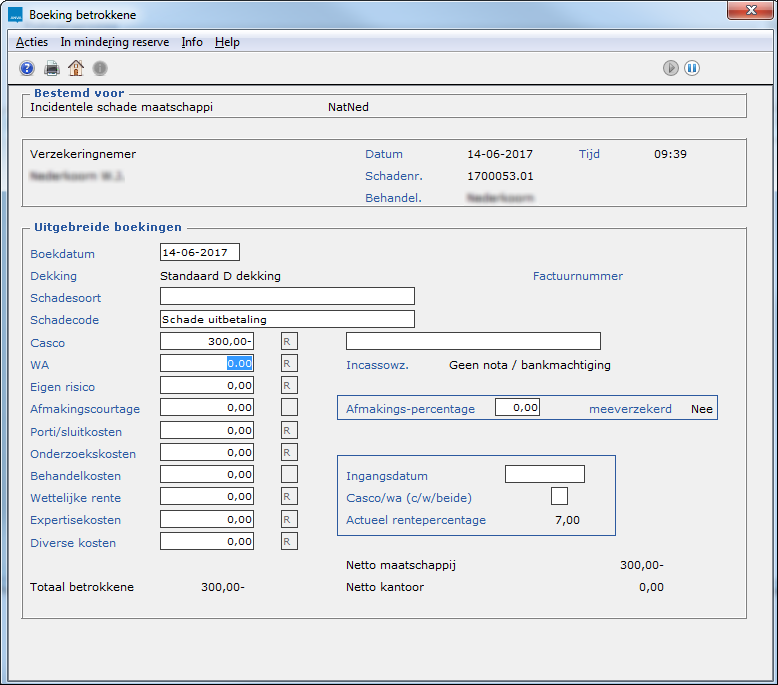Open the In mindering reserve menu
The width and height of the screenshot is (778, 685).
pos(115,42)
